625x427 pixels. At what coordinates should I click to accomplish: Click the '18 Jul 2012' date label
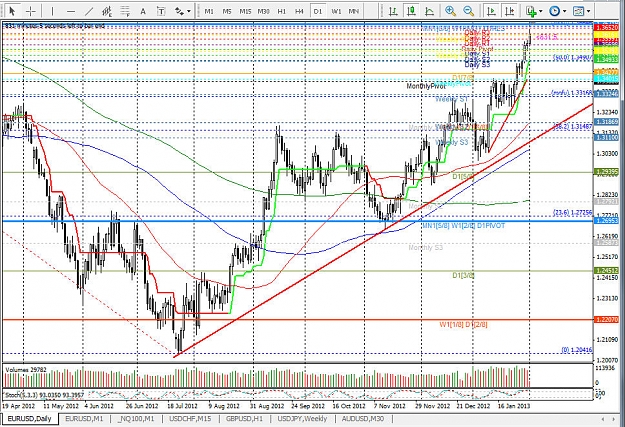click(x=182, y=406)
